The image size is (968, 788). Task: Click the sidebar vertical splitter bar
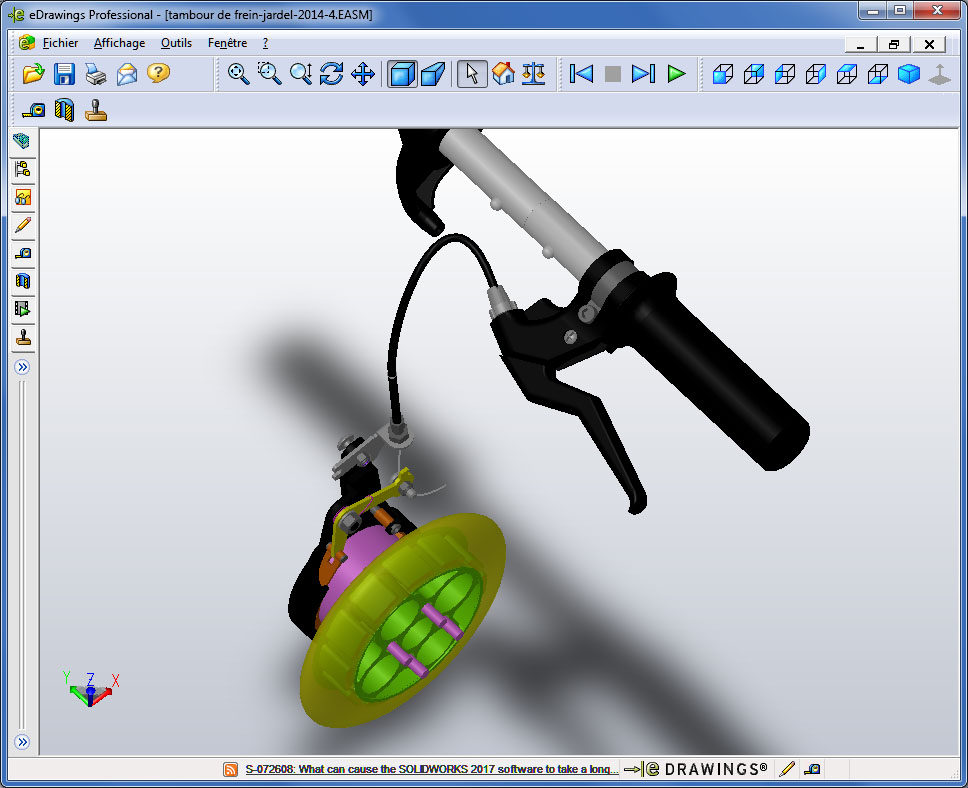[22, 555]
